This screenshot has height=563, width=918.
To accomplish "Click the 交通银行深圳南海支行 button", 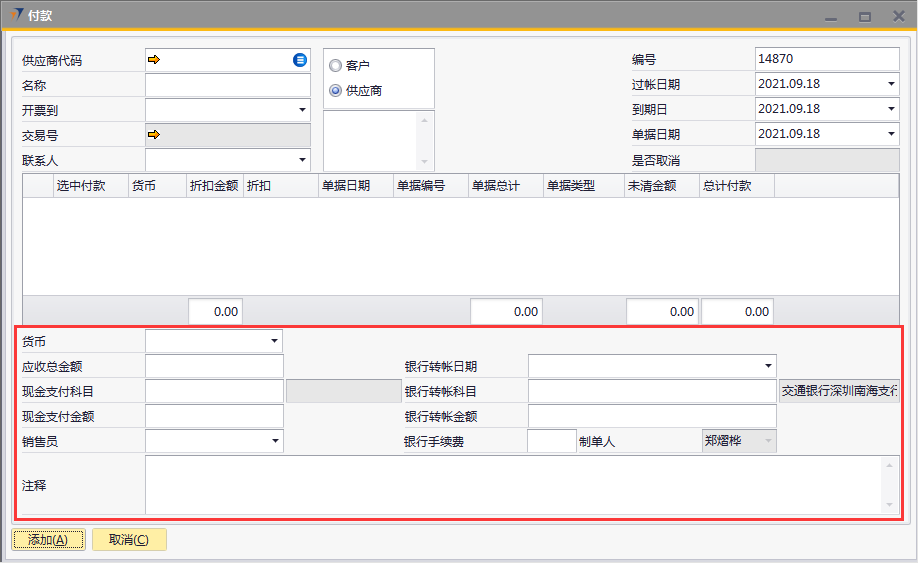I will coord(839,391).
